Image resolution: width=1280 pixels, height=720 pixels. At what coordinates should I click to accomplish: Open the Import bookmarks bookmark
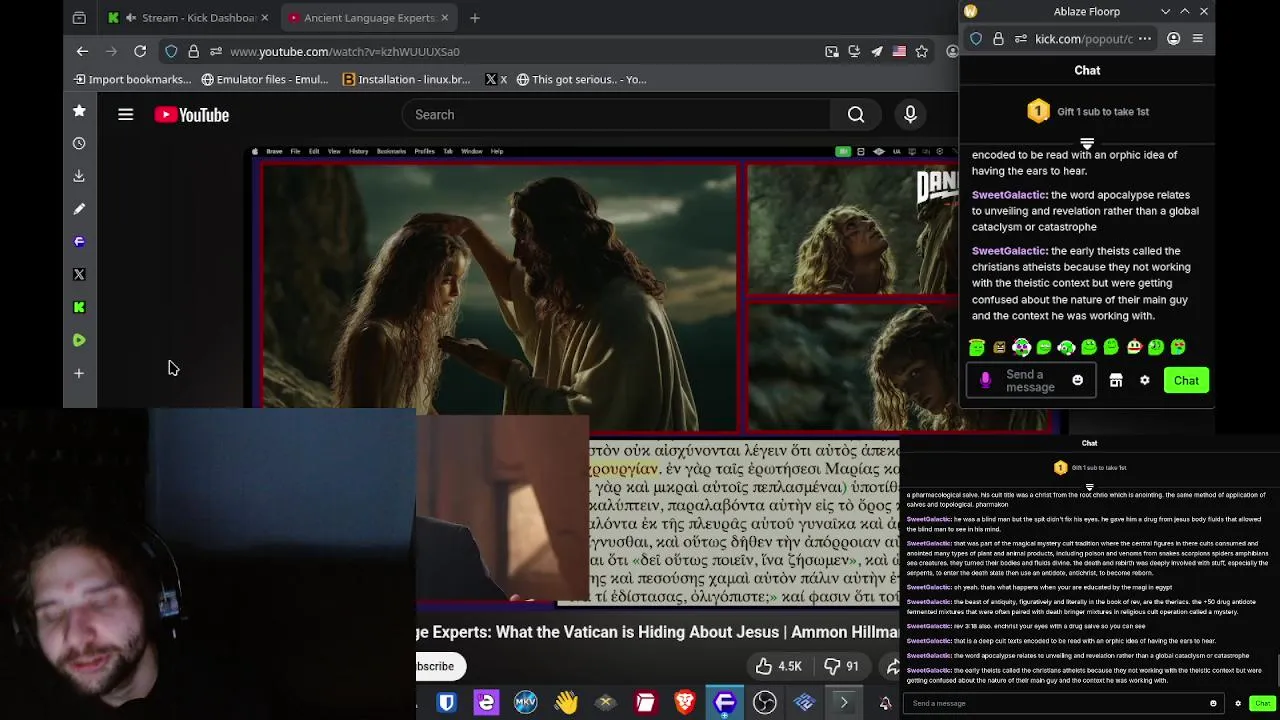(x=132, y=79)
